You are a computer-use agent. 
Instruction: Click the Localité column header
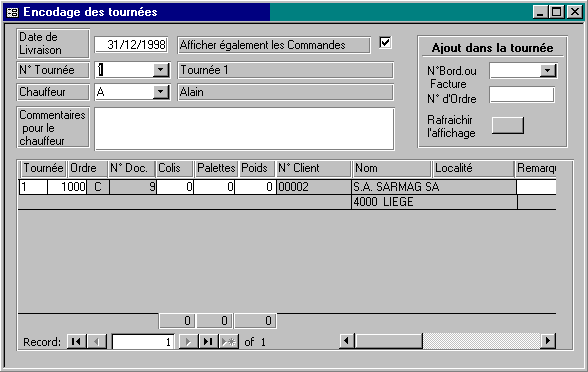pyautogui.click(x=473, y=168)
